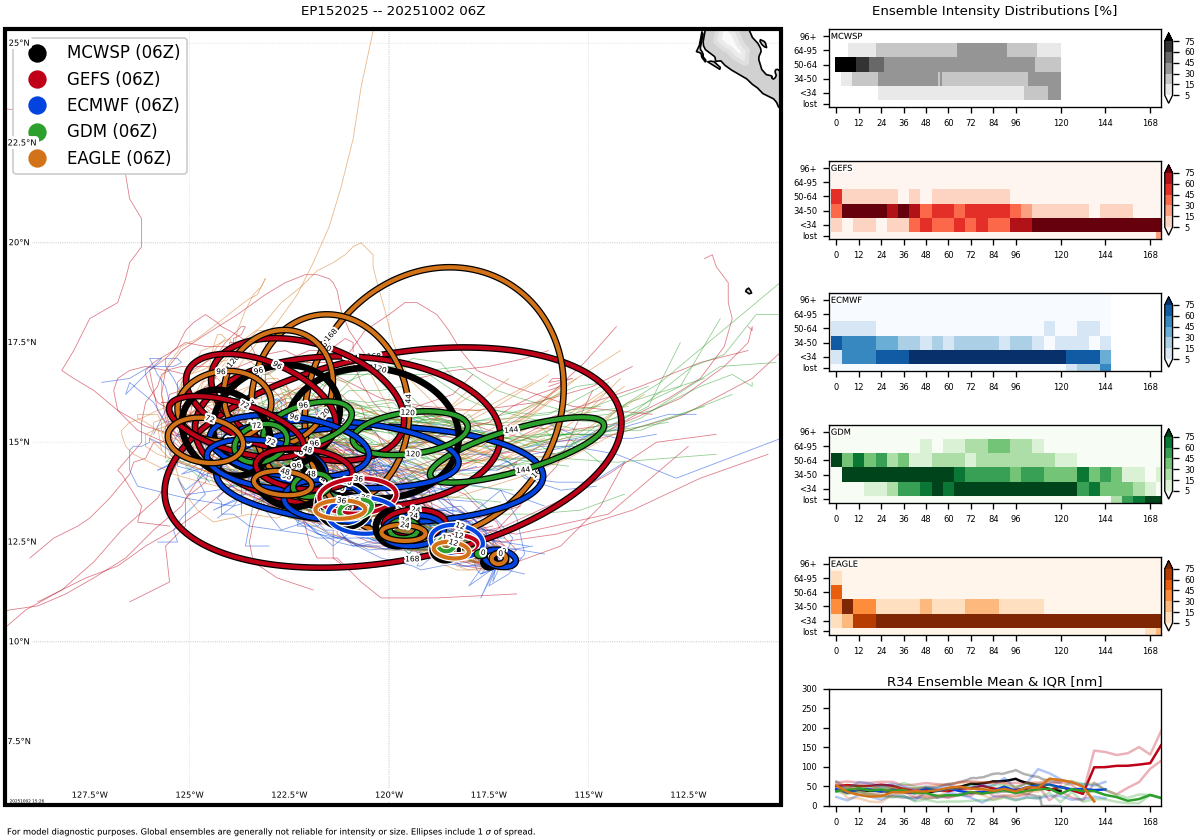
Task: Click the 300 tick on the R34 chart axis
Action: coord(809,689)
